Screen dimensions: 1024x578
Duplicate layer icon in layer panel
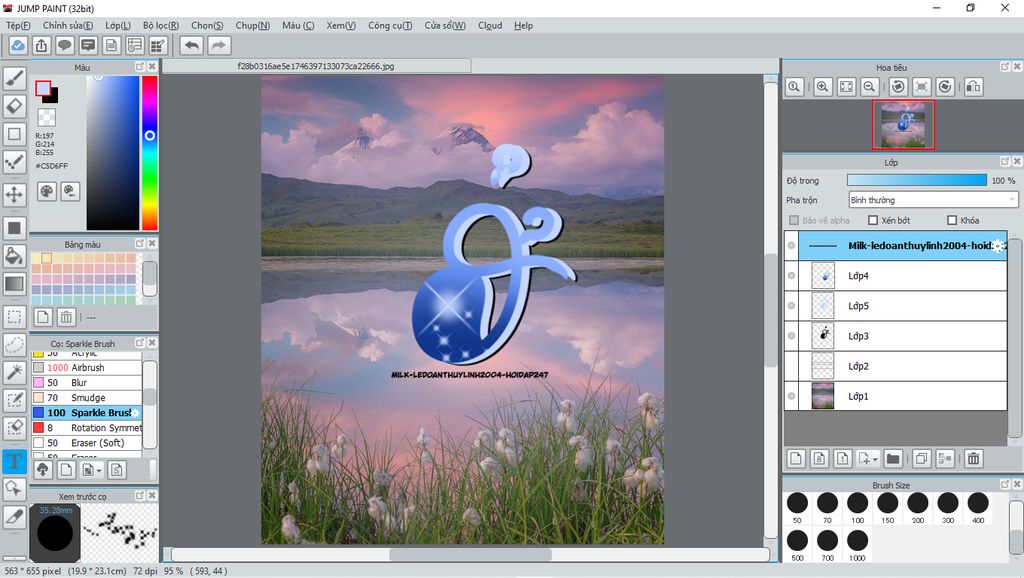[x=921, y=458]
